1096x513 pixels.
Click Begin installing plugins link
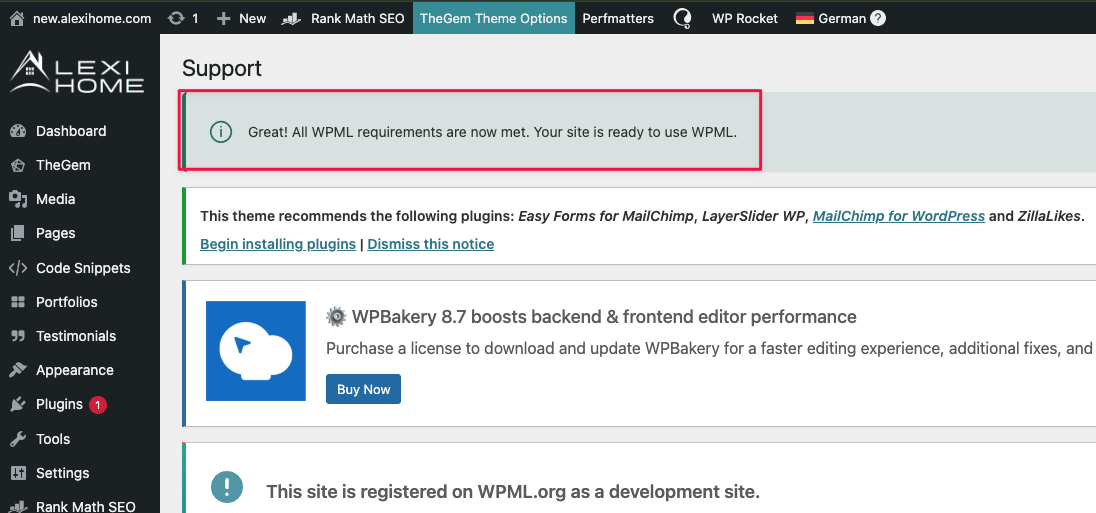pyautogui.click(x=278, y=244)
